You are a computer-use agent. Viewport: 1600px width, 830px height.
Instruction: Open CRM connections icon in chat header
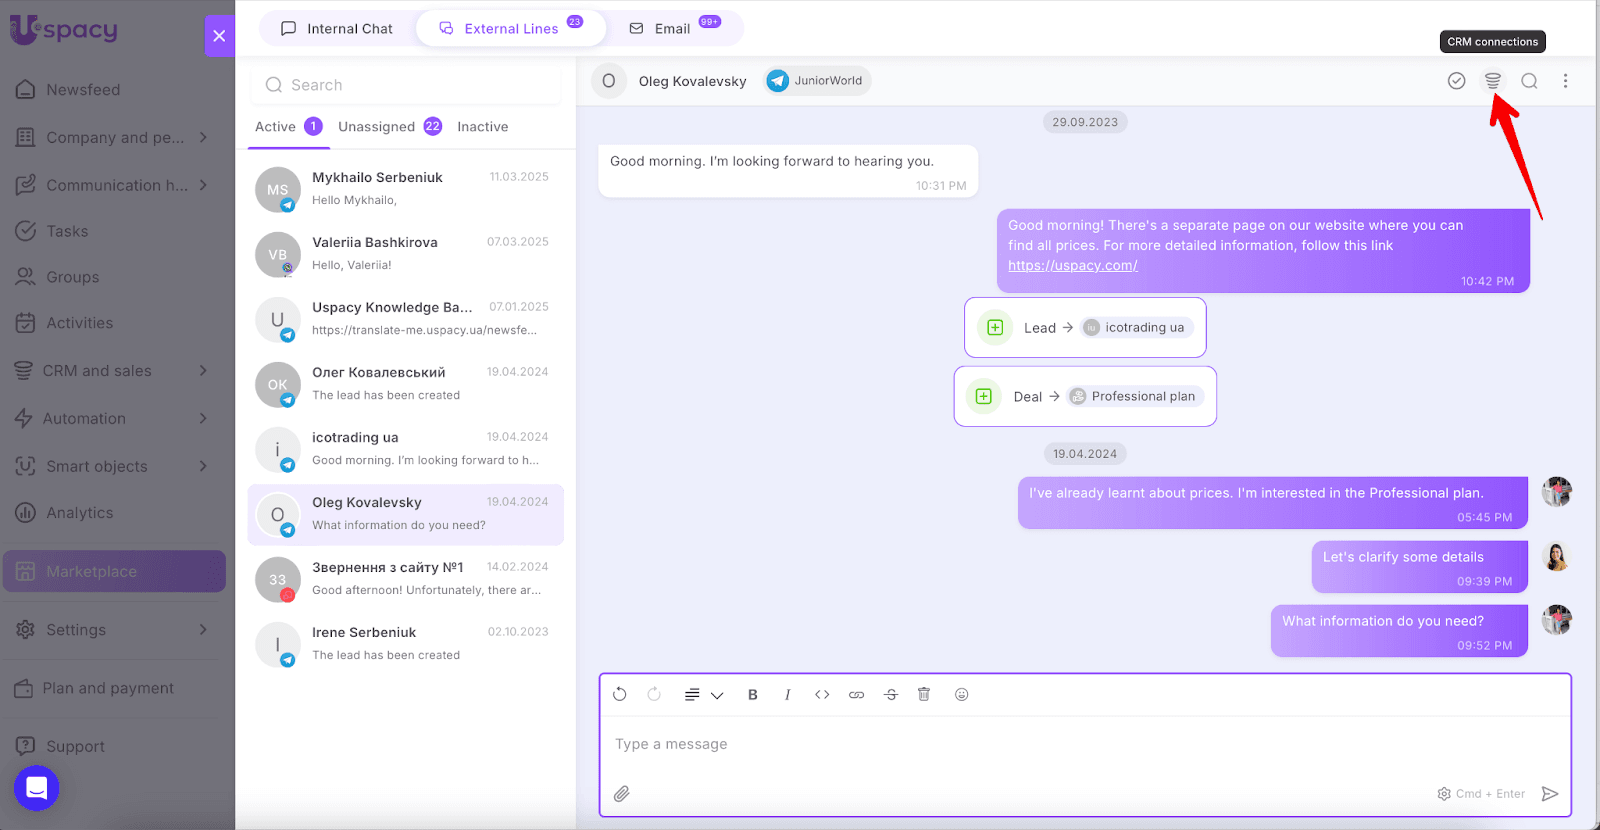[1493, 81]
